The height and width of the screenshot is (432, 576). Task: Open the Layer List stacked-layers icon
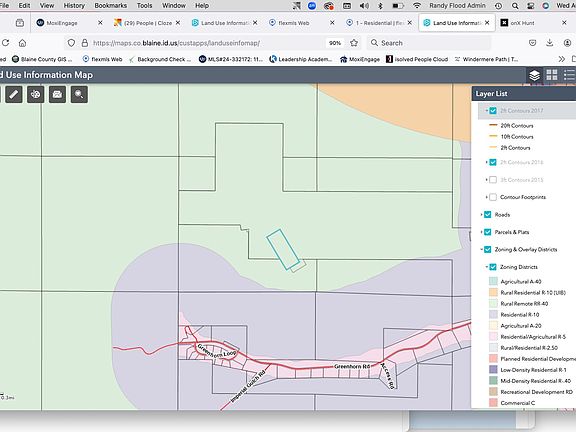click(x=534, y=75)
